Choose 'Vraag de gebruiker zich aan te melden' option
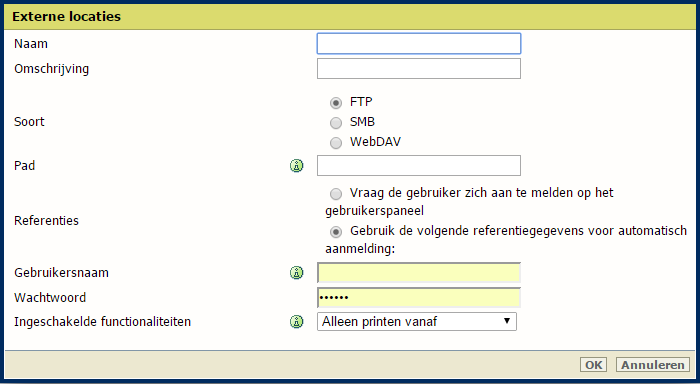The image size is (700, 384). pyautogui.click(x=336, y=194)
